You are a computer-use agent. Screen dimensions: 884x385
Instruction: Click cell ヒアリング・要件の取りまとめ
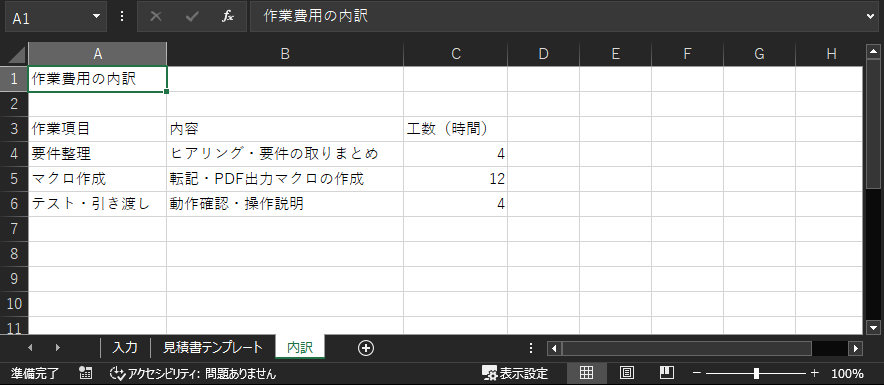pyautogui.click(x=285, y=154)
